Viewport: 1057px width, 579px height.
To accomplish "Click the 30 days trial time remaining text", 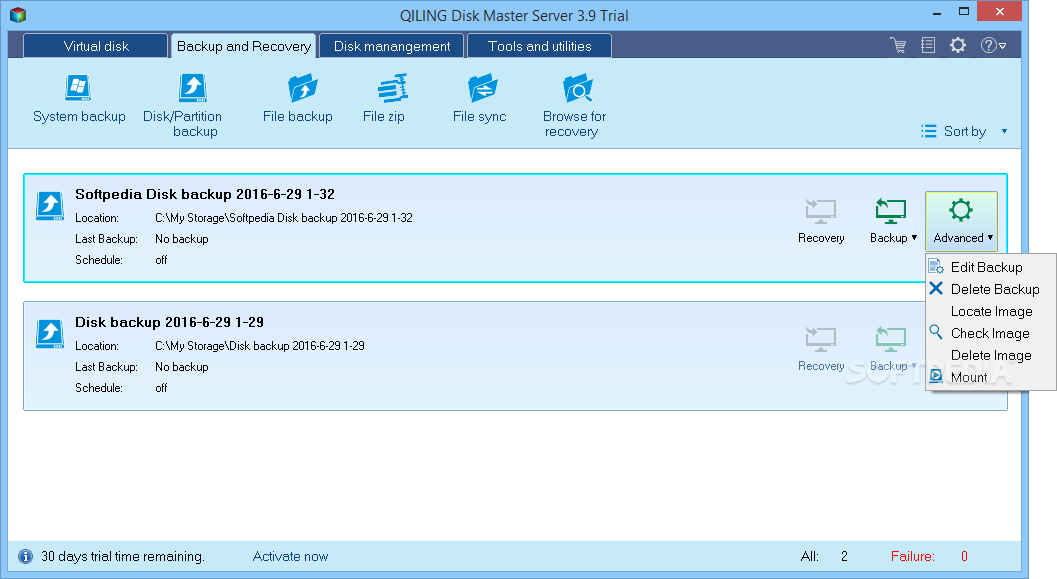I will (x=123, y=556).
